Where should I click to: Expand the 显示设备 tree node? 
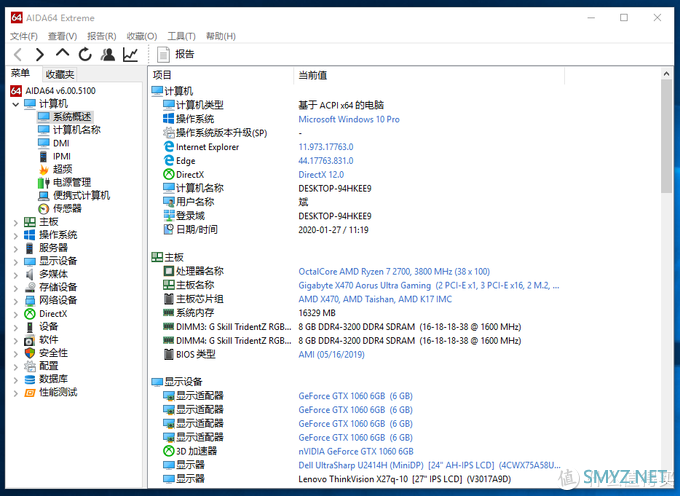pos(16,262)
